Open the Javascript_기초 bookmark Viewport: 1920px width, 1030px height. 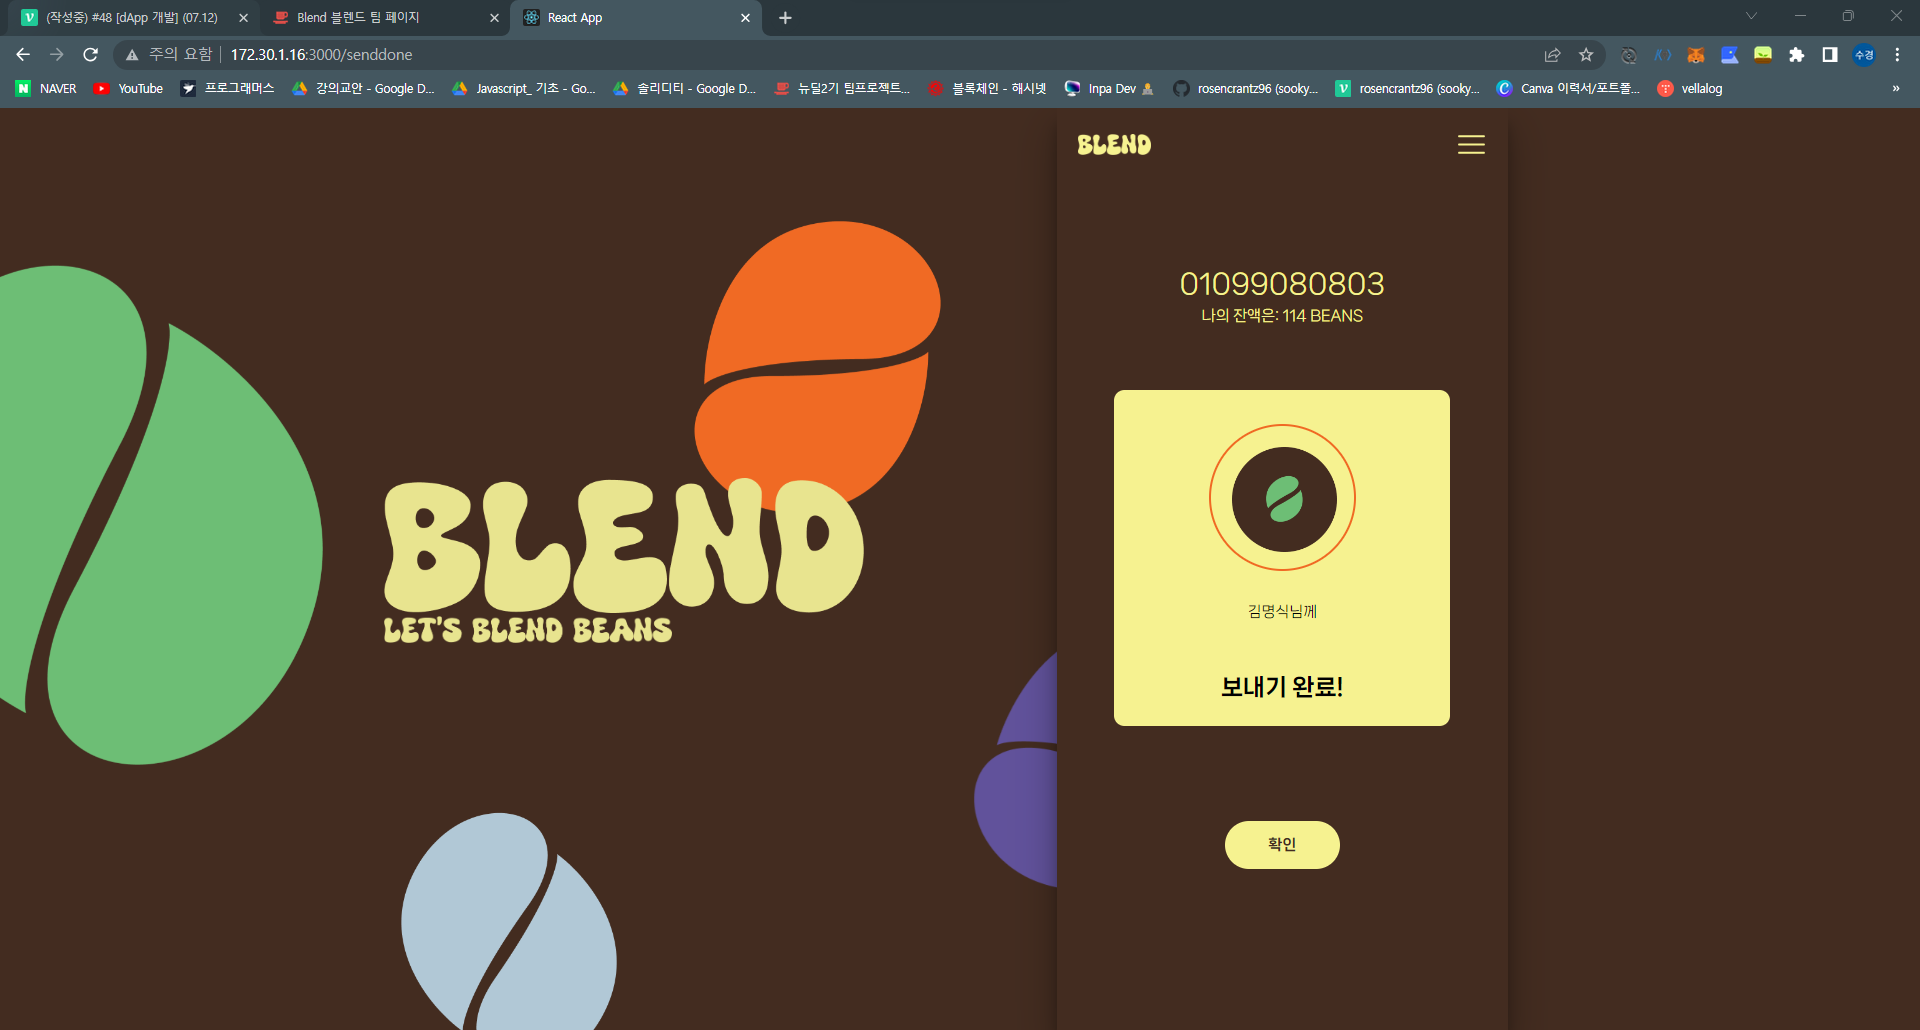(524, 89)
